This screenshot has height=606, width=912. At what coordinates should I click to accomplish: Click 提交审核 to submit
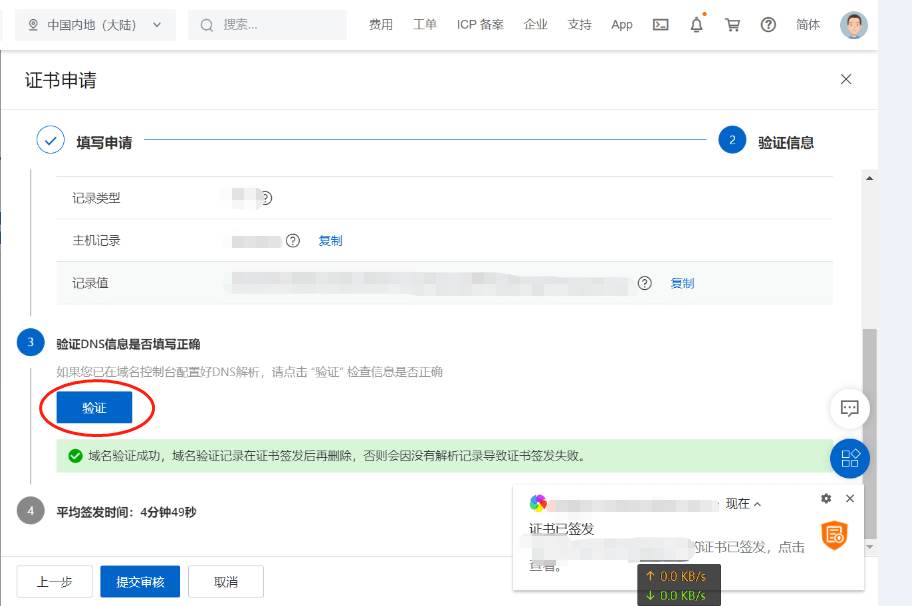tap(139, 582)
